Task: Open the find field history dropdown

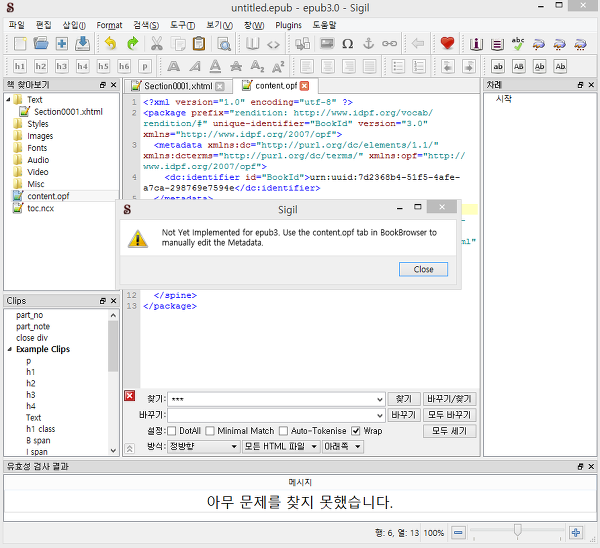Action: [x=380, y=399]
